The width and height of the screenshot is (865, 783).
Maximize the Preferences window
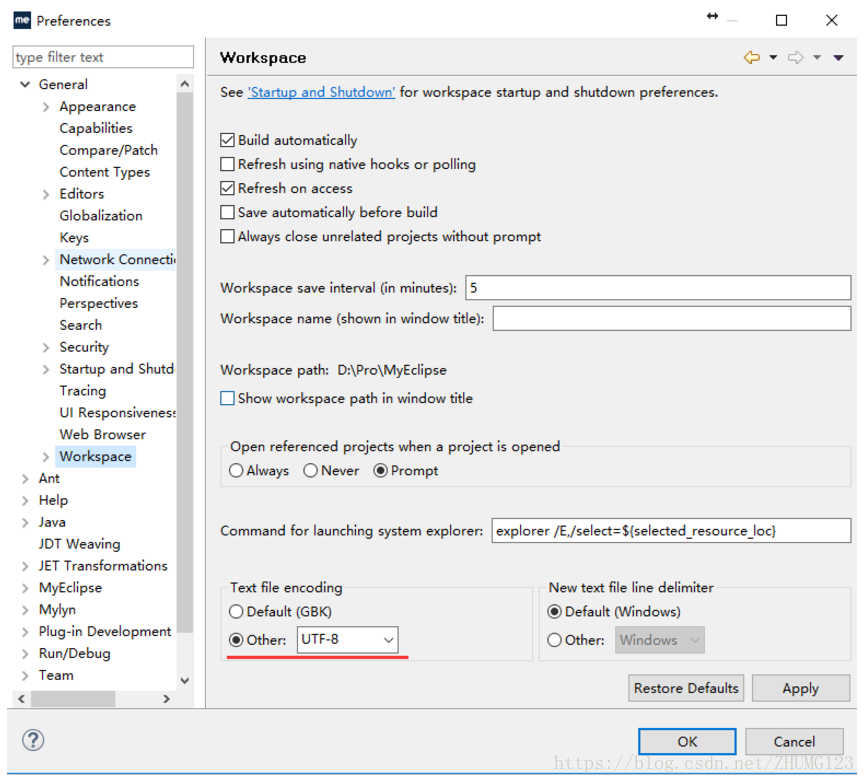tap(781, 20)
